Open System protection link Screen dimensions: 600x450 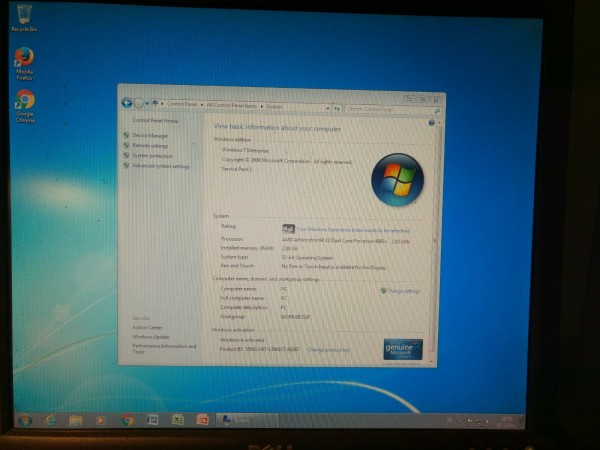click(152, 156)
